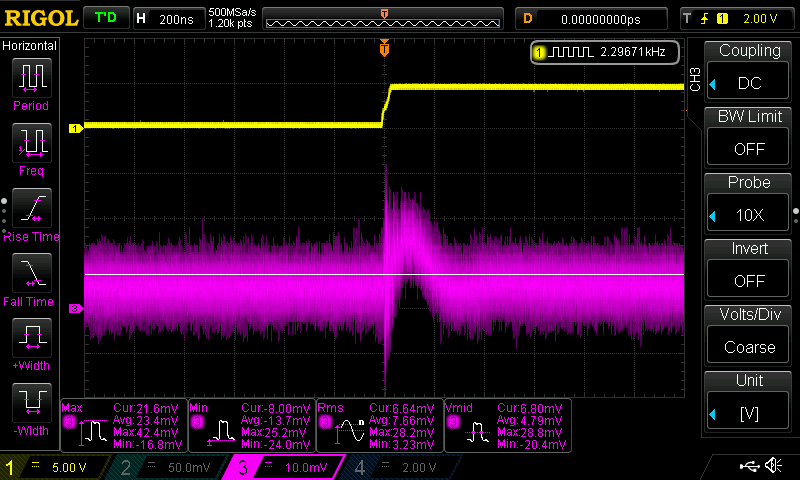Click the waveform memory overview bar
The height and width of the screenshot is (480, 800).
pos(385,19)
